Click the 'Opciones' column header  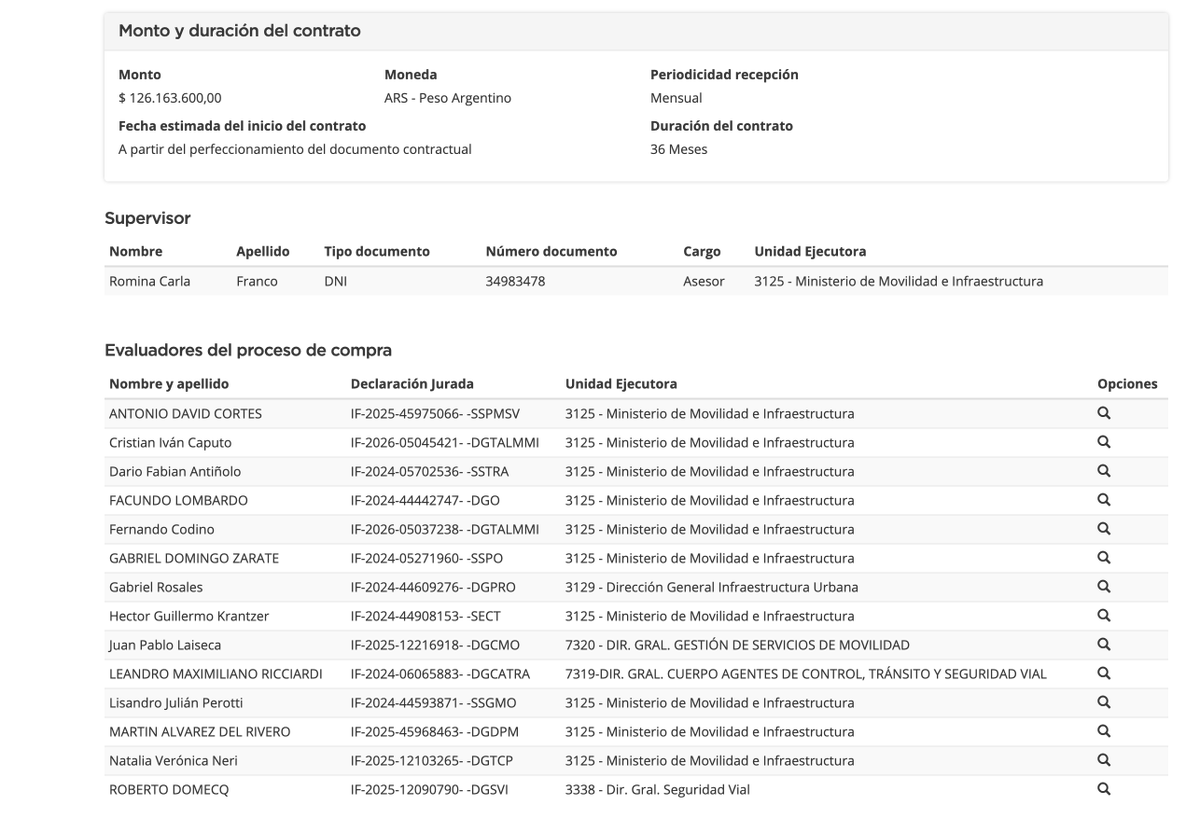tap(1127, 384)
